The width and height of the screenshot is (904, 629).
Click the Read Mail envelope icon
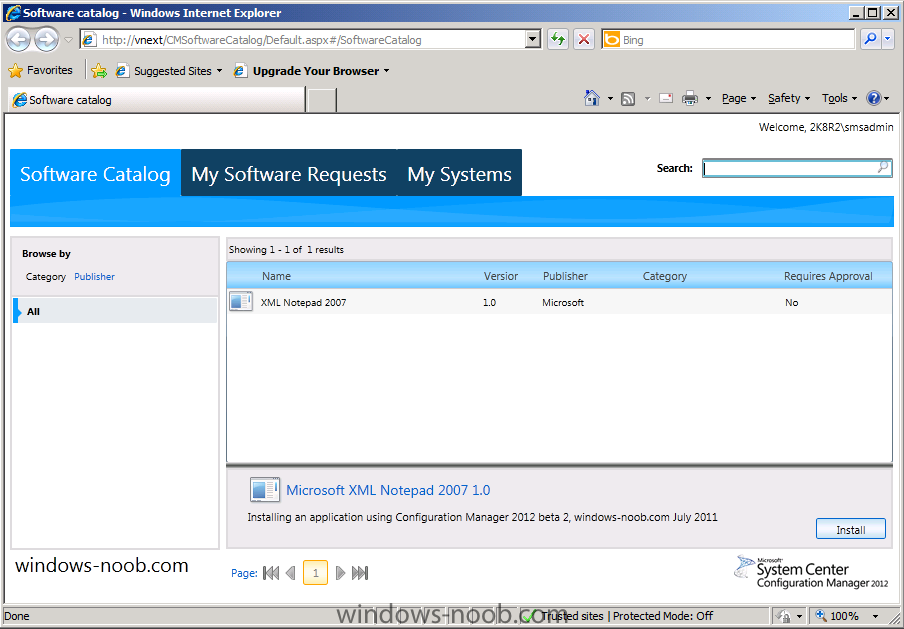(666, 98)
